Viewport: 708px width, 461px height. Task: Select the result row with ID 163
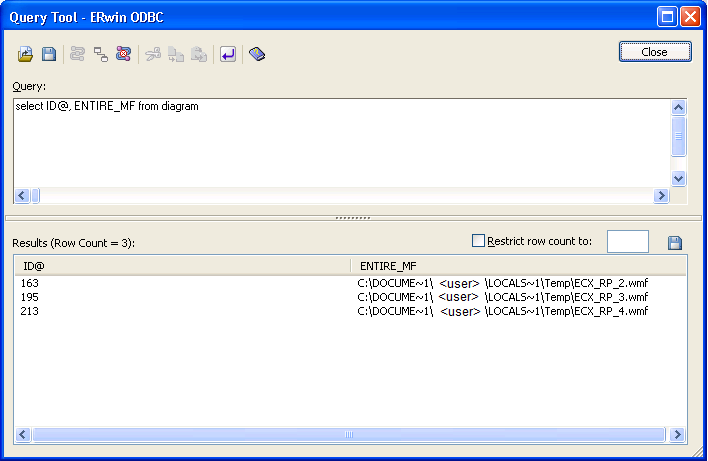350,284
